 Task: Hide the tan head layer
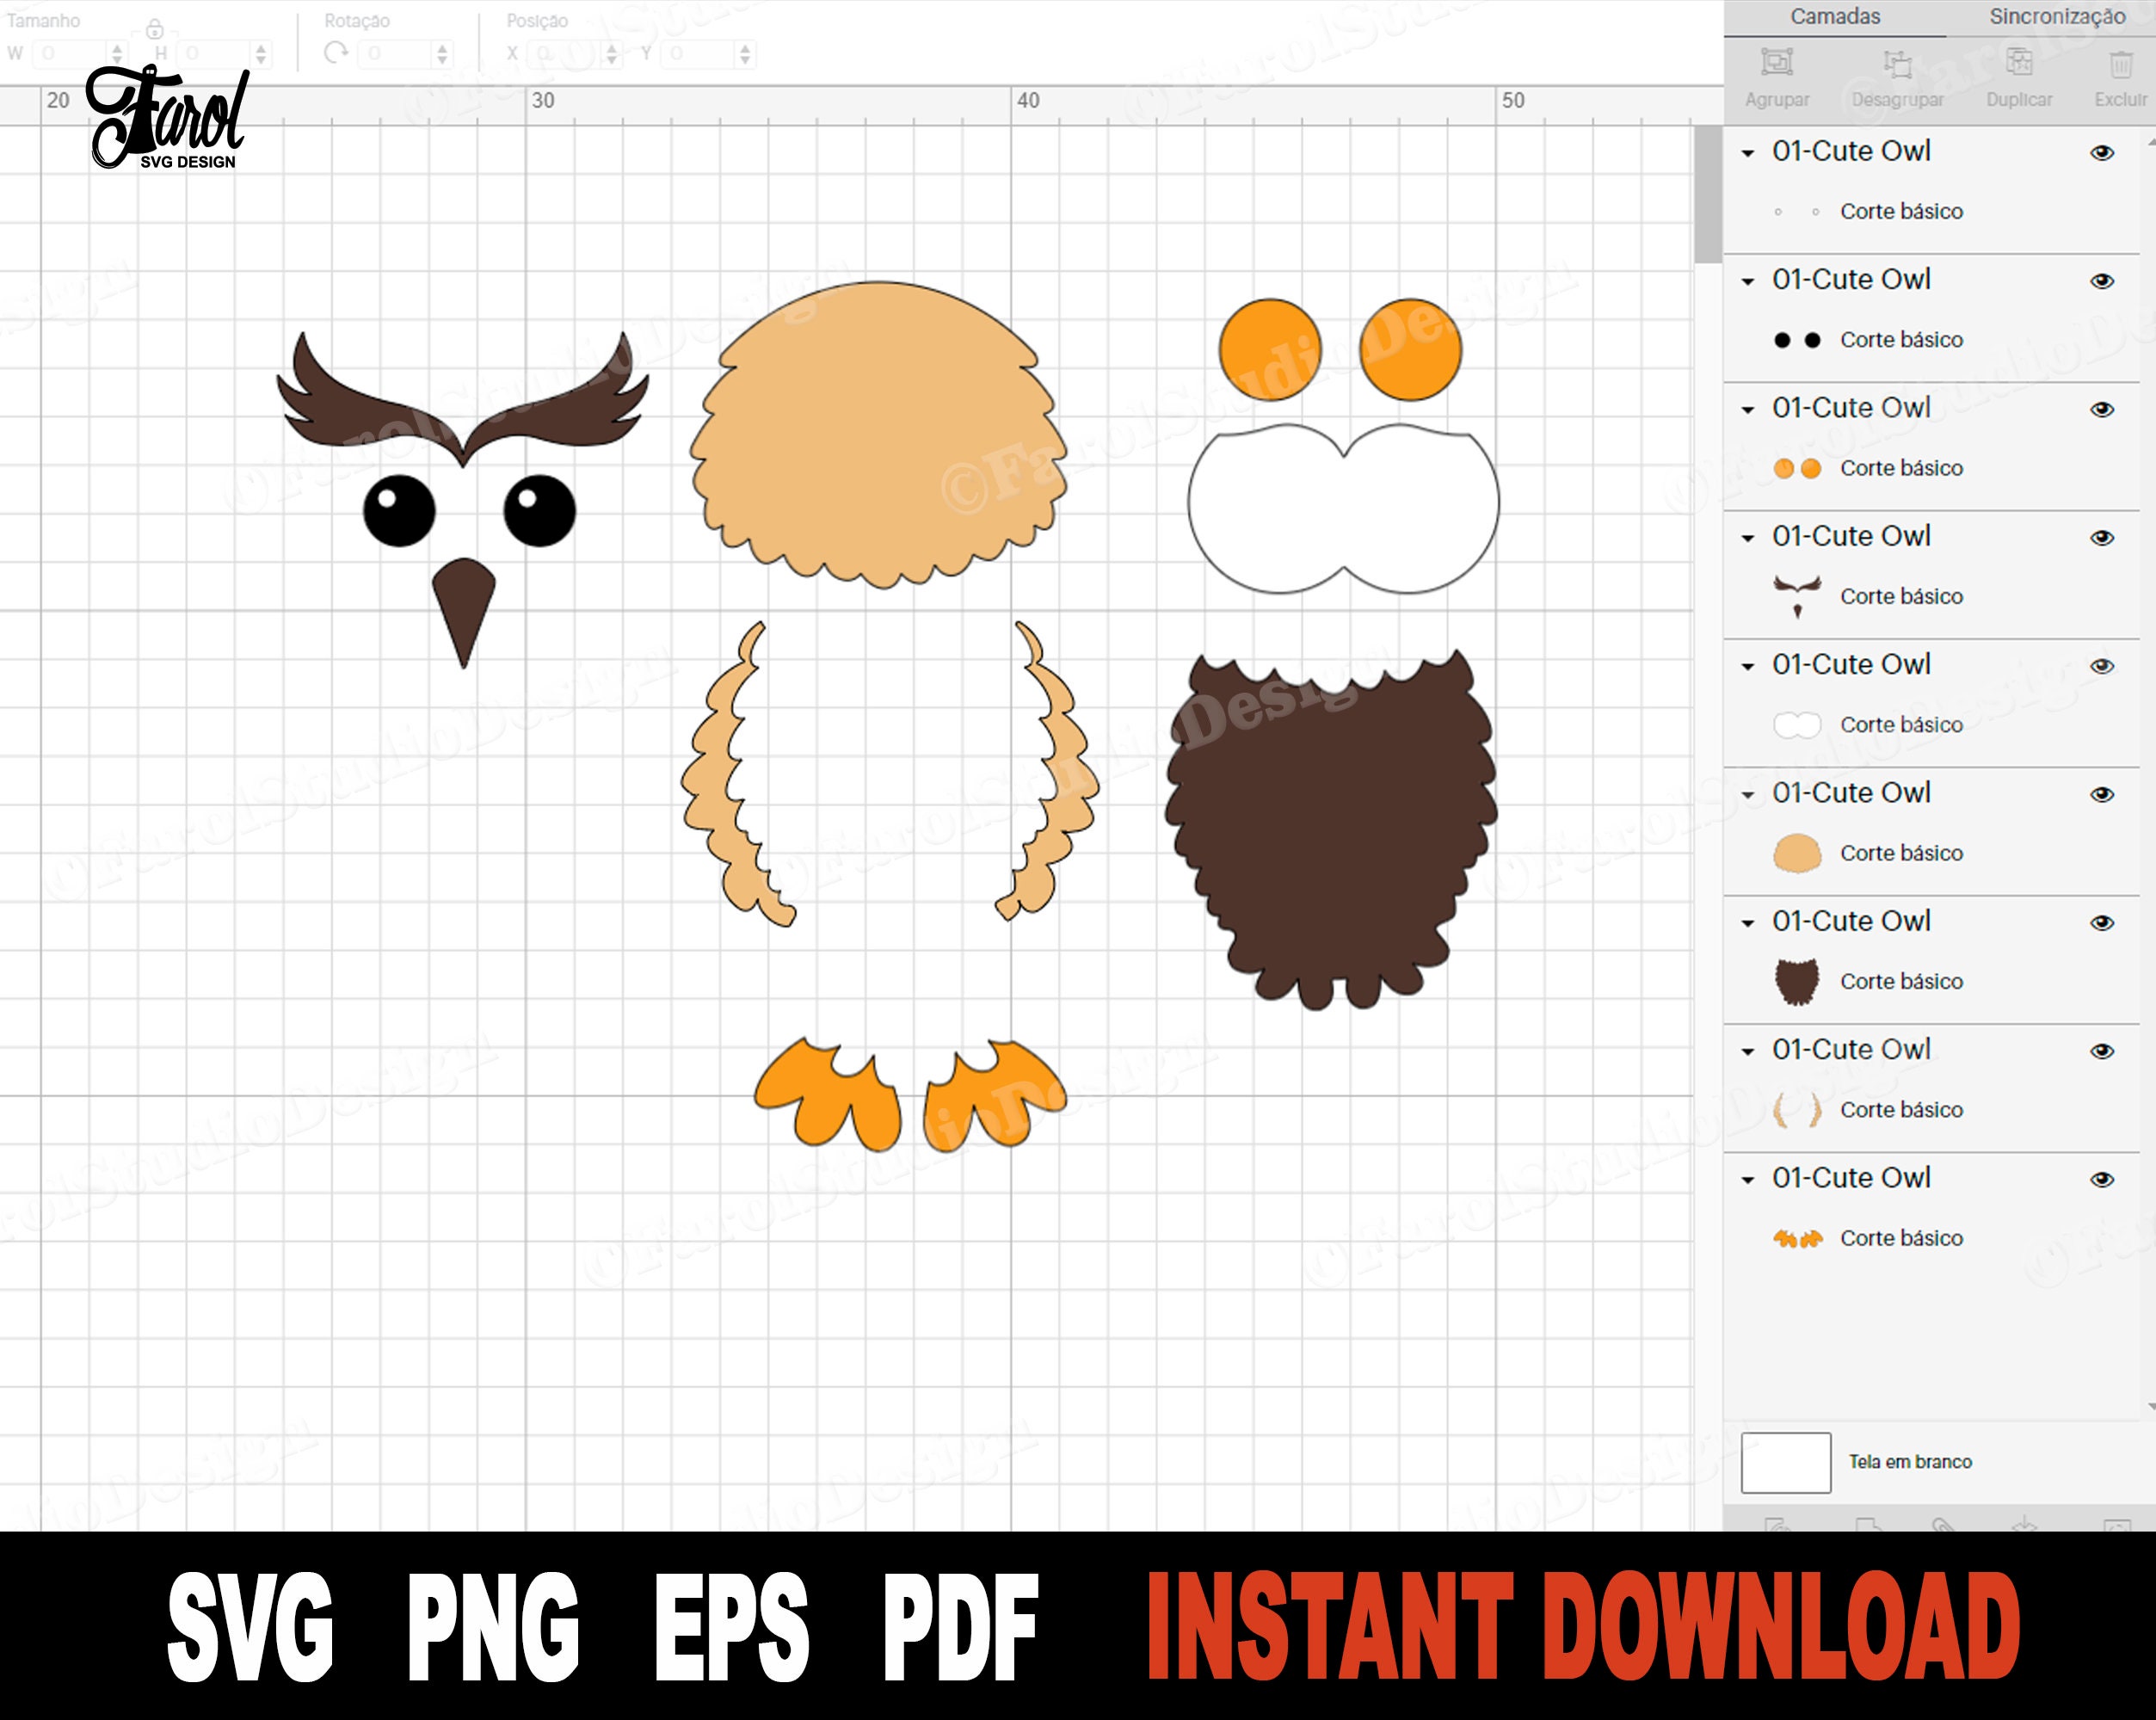(x=2102, y=794)
